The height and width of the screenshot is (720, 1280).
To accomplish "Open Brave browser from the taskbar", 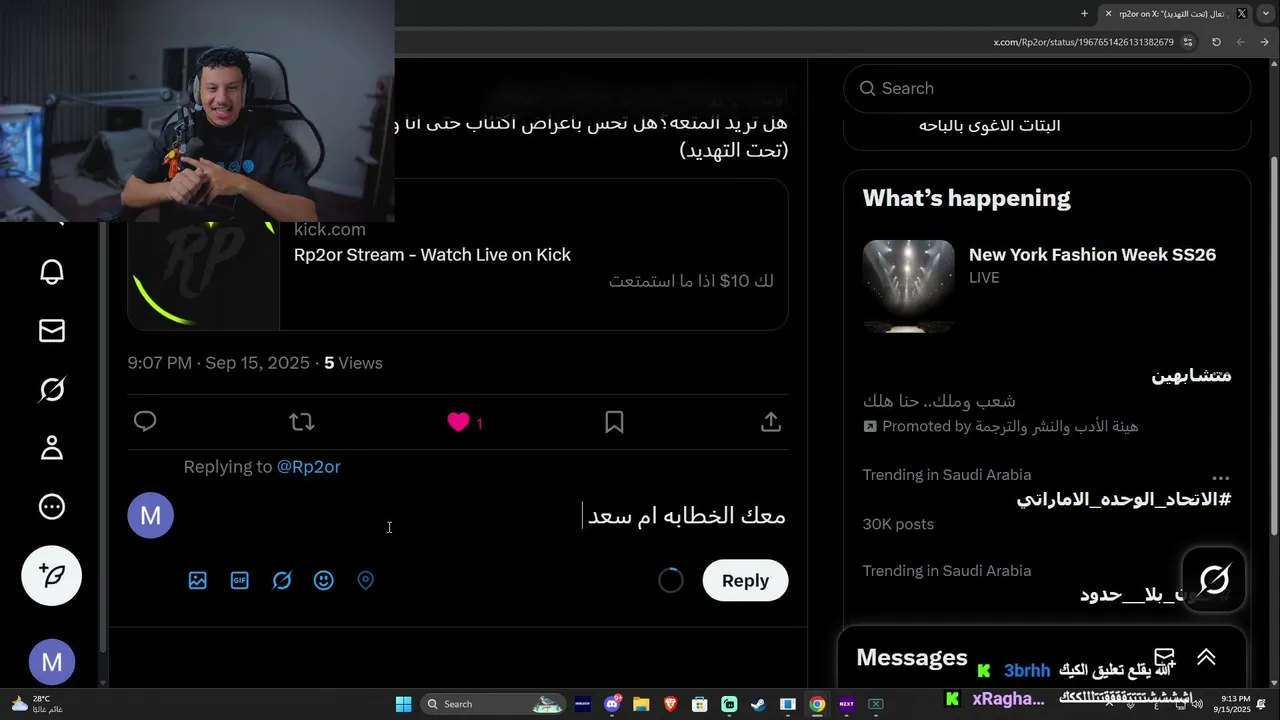I will click(x=670, y=704).
